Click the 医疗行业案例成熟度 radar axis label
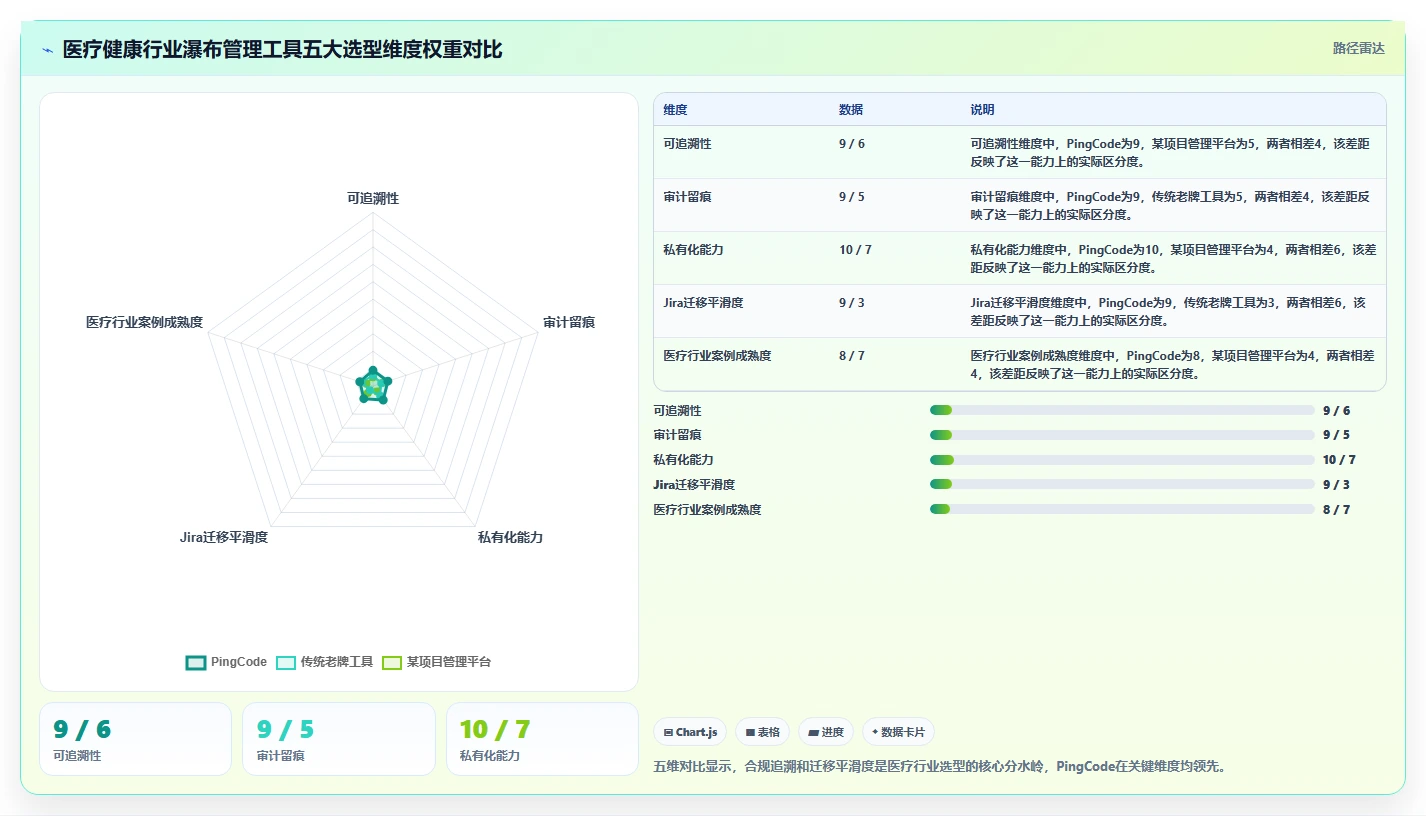This screenshot has width=1426, height=816. 144,322
